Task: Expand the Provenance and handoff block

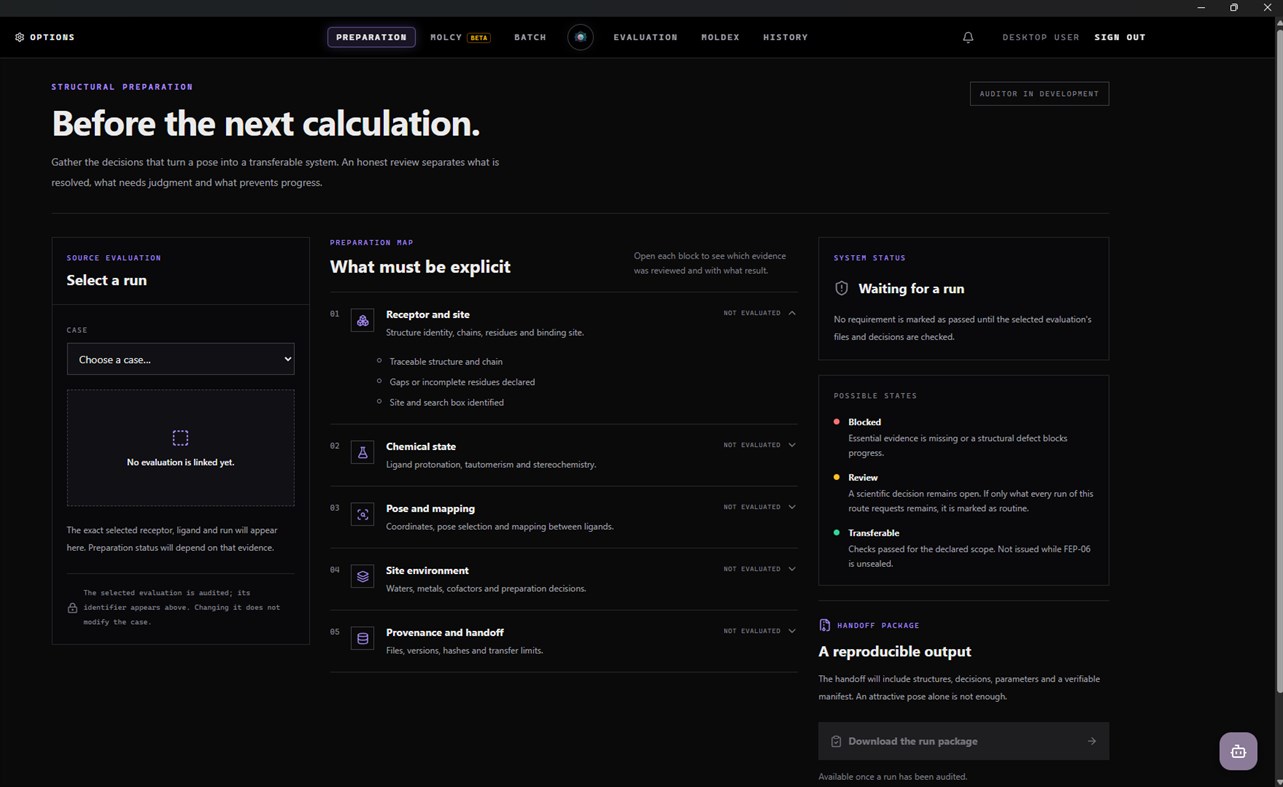Action: 792,631
